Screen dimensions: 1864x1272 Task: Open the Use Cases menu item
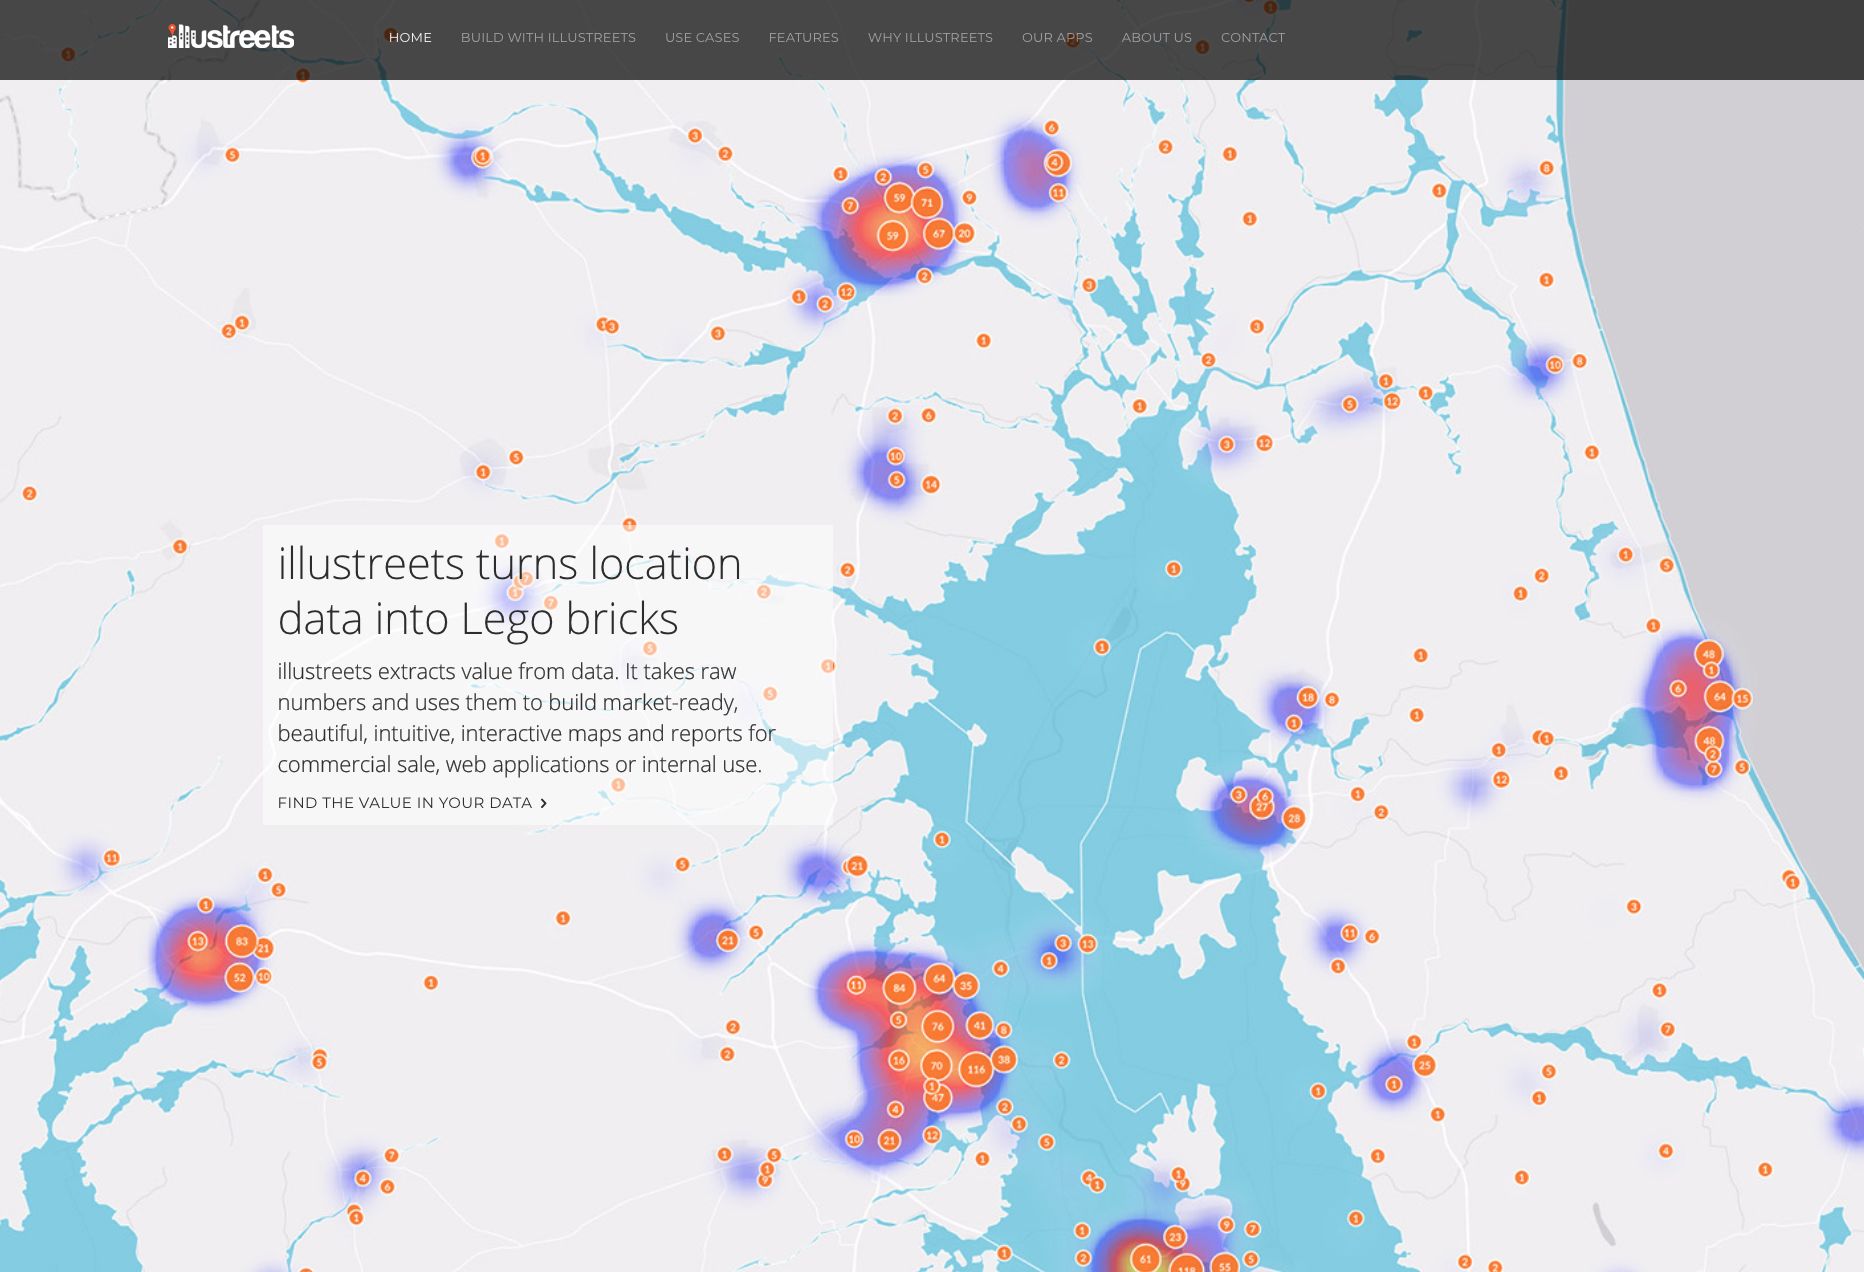pyautogui.click(x=702, y=37)
